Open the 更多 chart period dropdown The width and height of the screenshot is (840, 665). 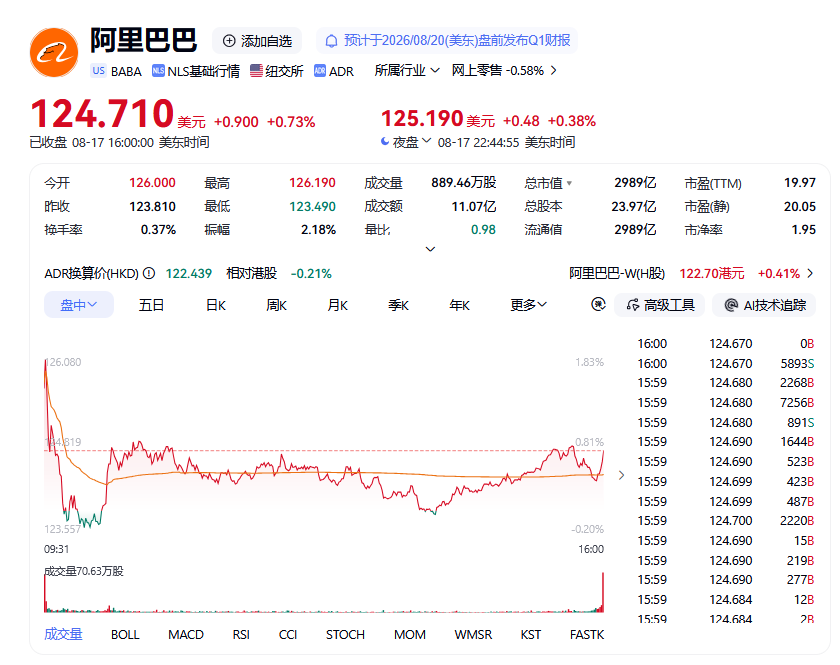tap(528, 305)
